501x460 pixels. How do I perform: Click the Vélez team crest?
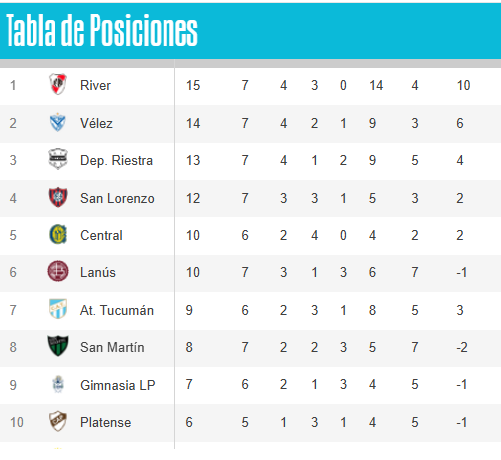pos(58,122)
